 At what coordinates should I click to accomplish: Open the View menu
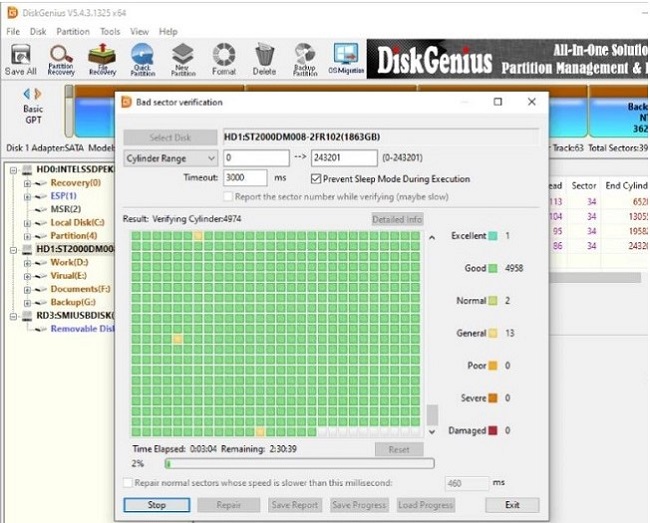[139, 31]
